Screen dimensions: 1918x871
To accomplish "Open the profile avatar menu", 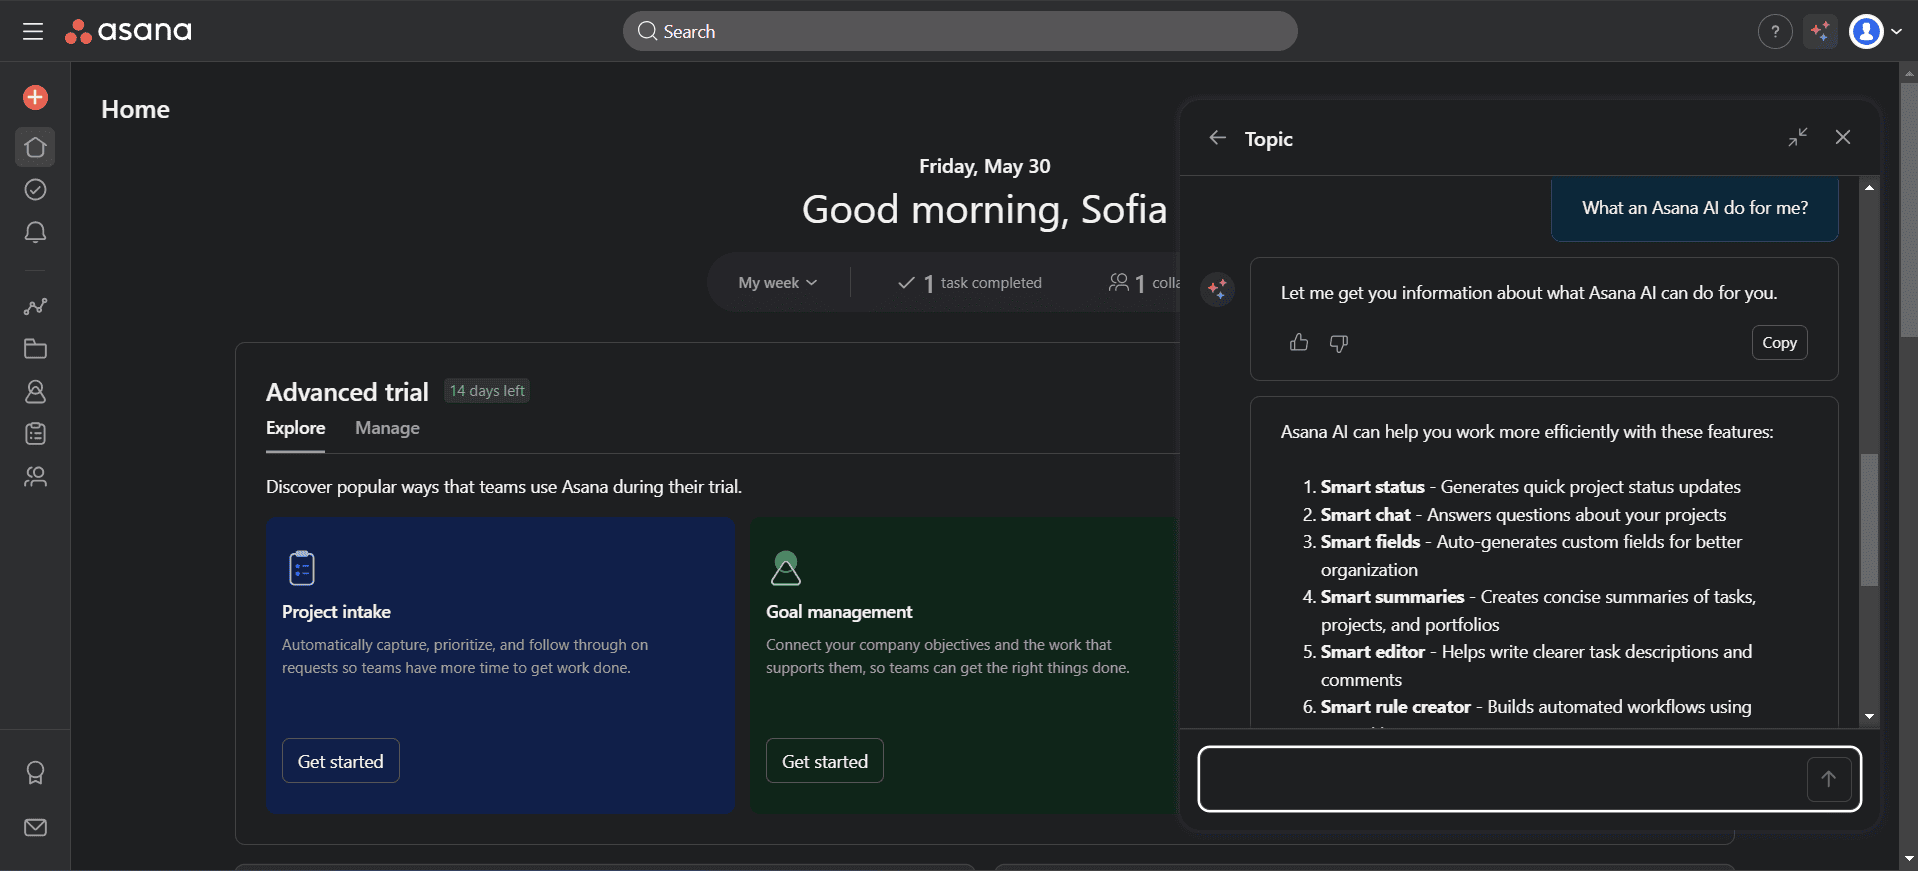I will [x=1875, y=32].
